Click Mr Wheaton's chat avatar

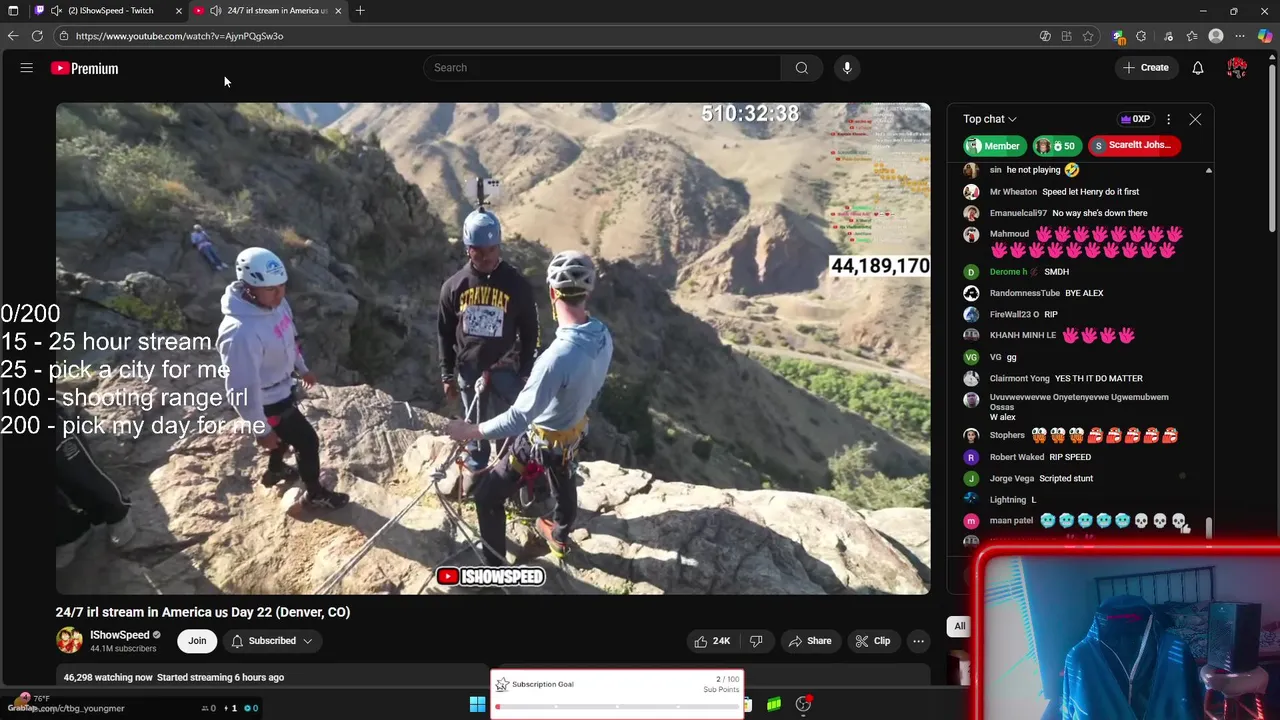point(971,192)
